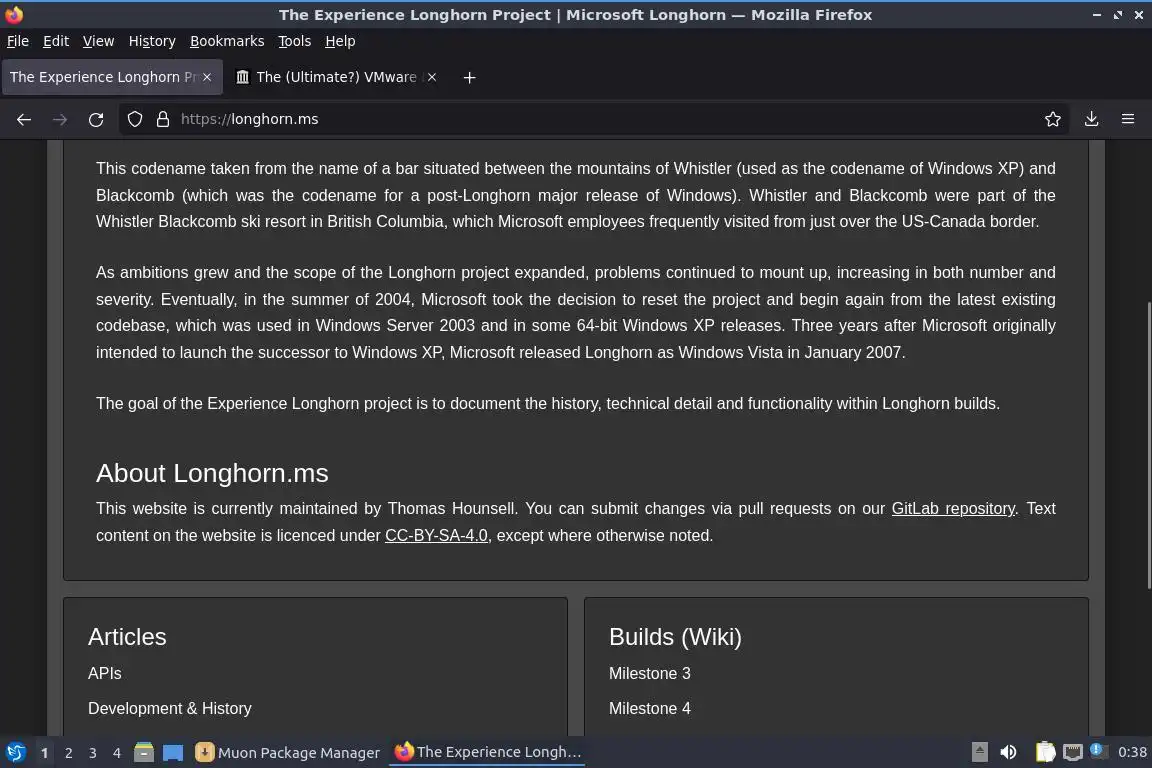Open the Milestone 4 builds page
Screen dimensions: 1152x768
click(x=649, y=708)
